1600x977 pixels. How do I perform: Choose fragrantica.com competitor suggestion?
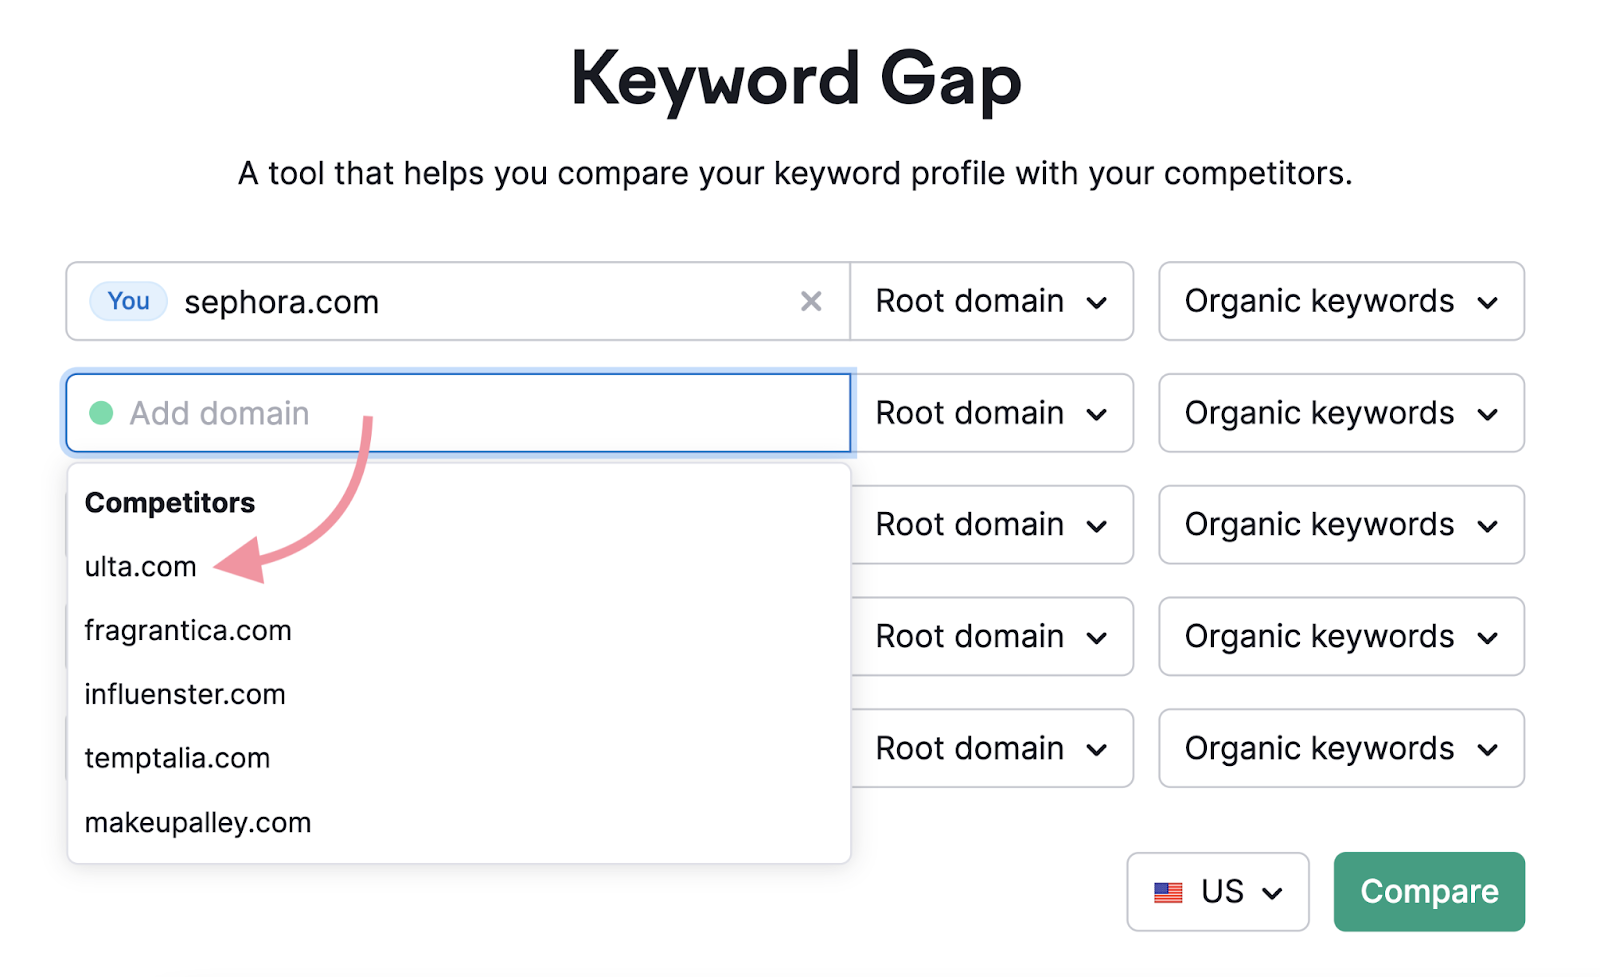click(188, 631)
